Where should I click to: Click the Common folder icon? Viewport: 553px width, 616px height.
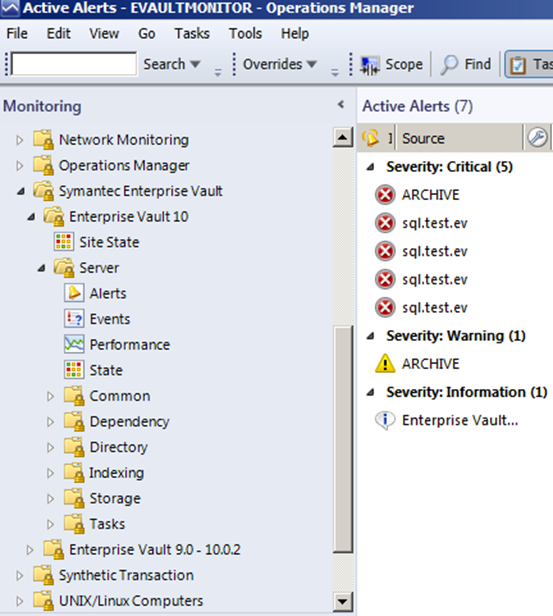pyautogui.click(x=74, y=396)
